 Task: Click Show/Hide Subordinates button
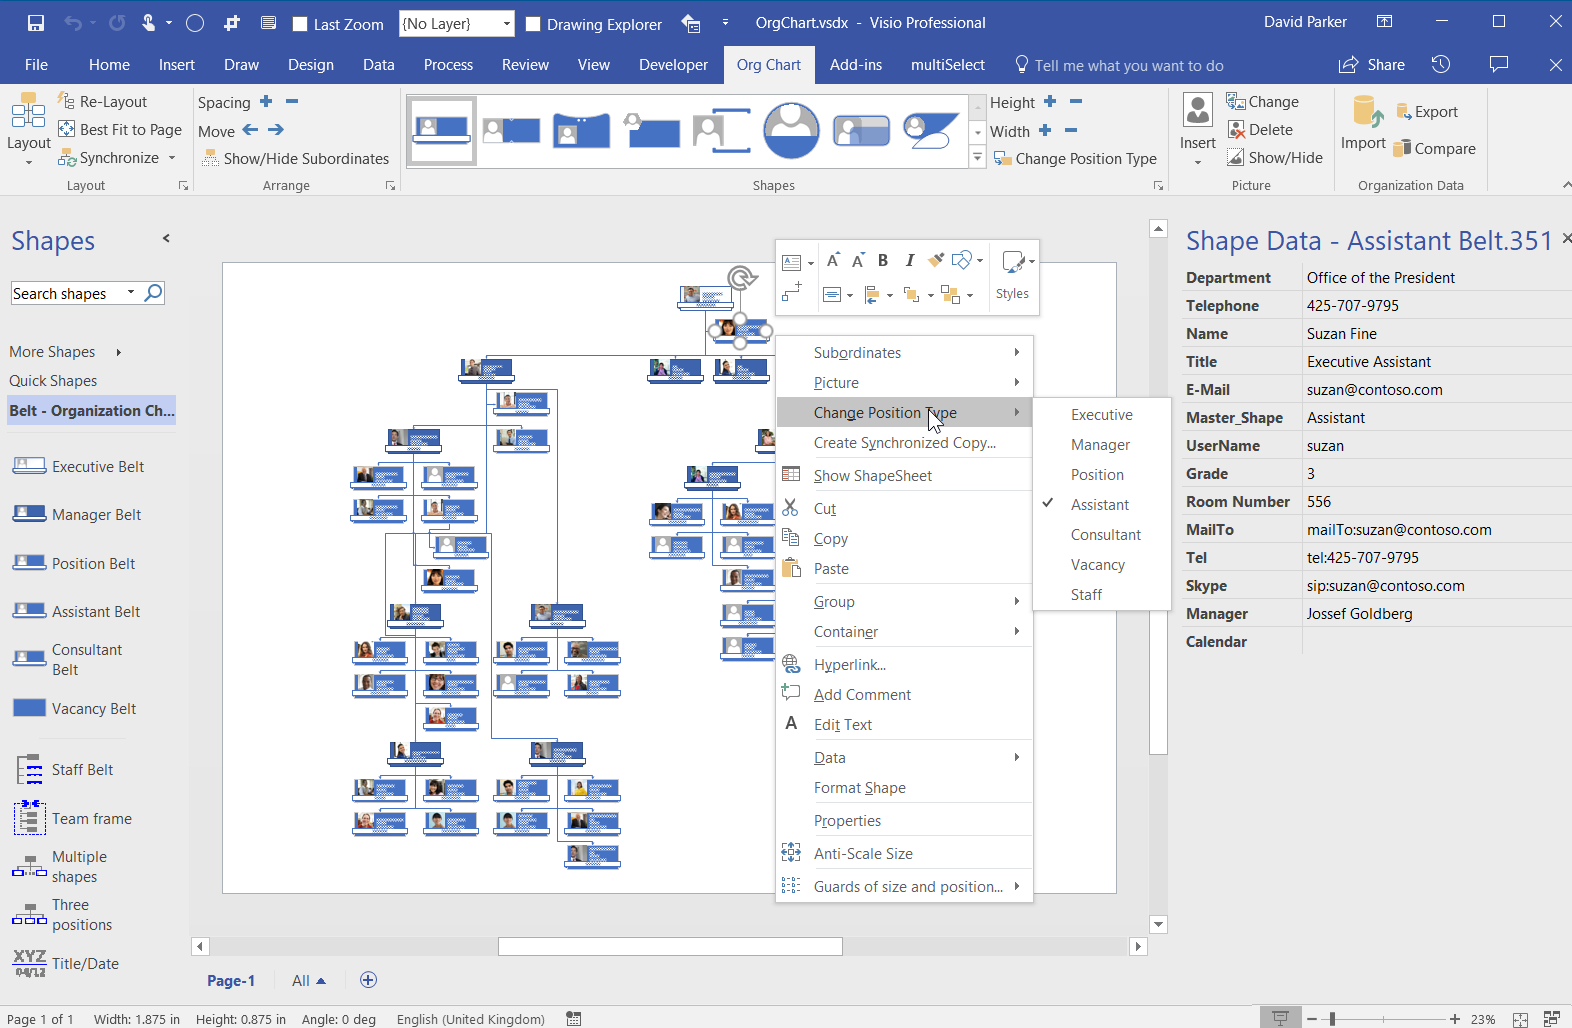tap(295, 158)
